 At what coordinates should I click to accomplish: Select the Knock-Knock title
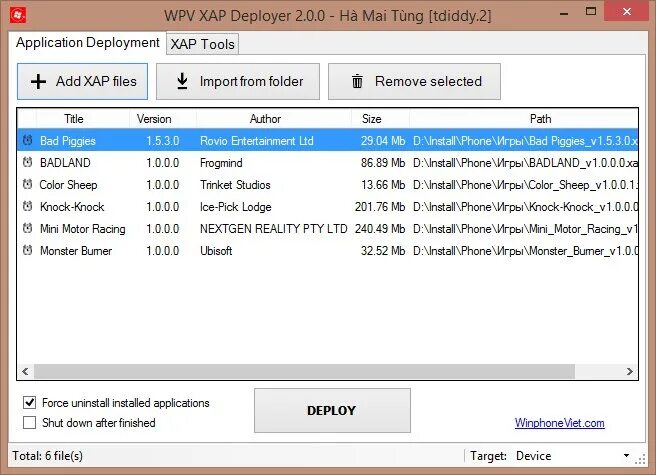click(72, 207)
